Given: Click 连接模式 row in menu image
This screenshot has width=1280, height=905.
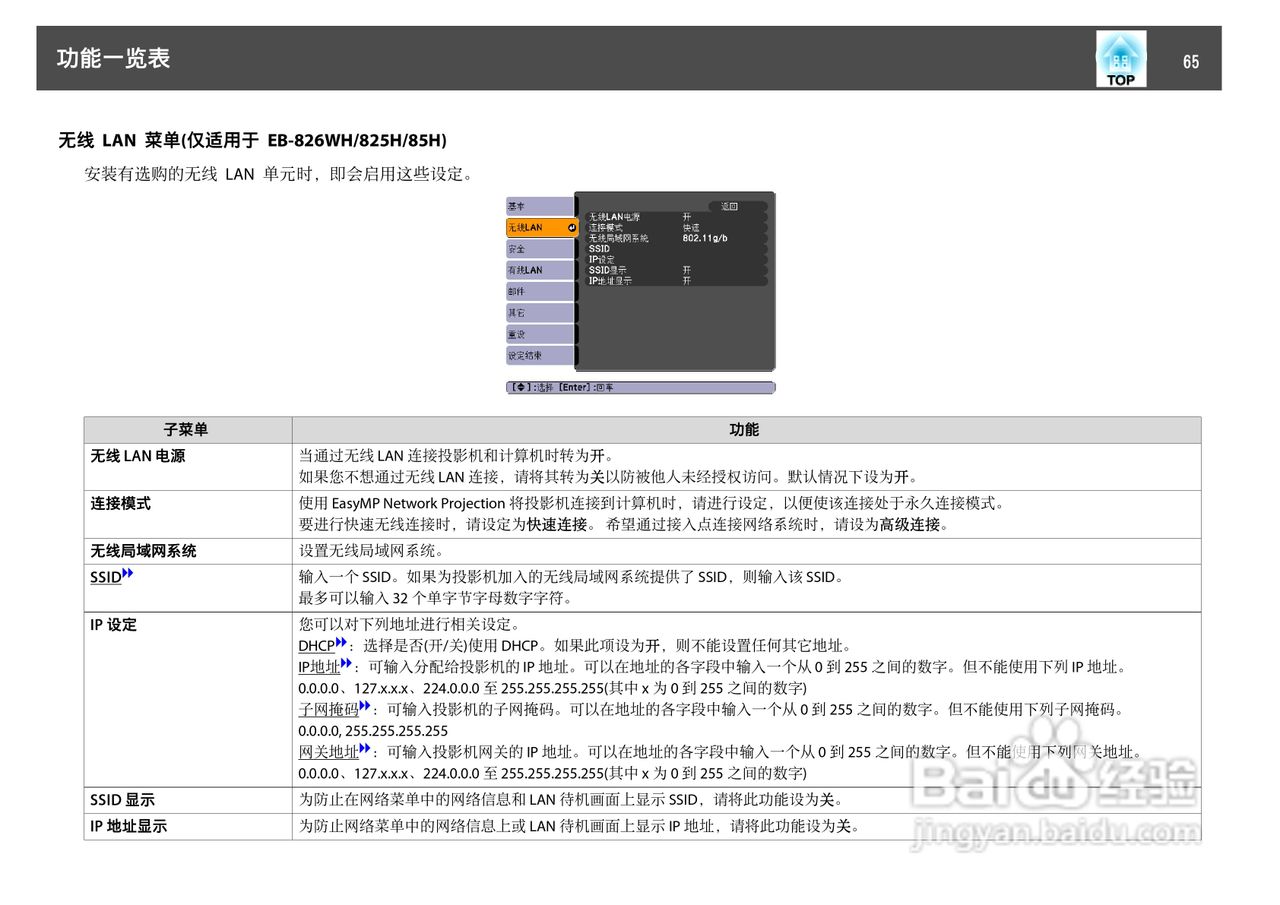Looking at the screenshot, I should pos(676,228).
